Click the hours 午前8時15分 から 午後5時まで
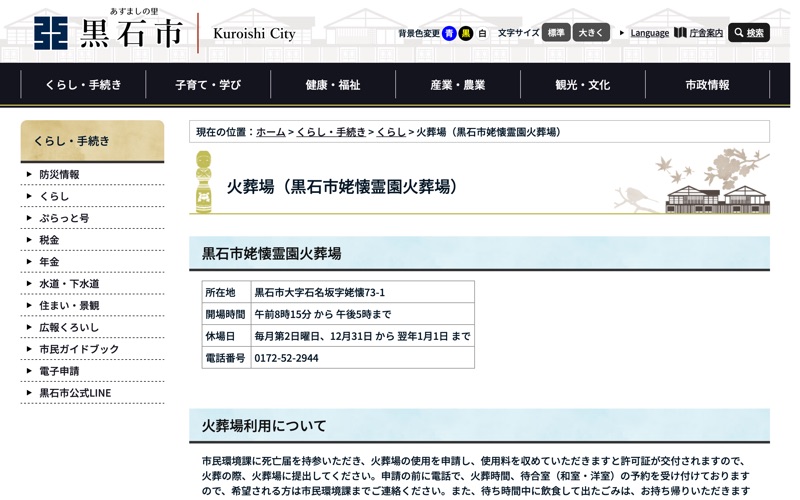 click(323, 314)
